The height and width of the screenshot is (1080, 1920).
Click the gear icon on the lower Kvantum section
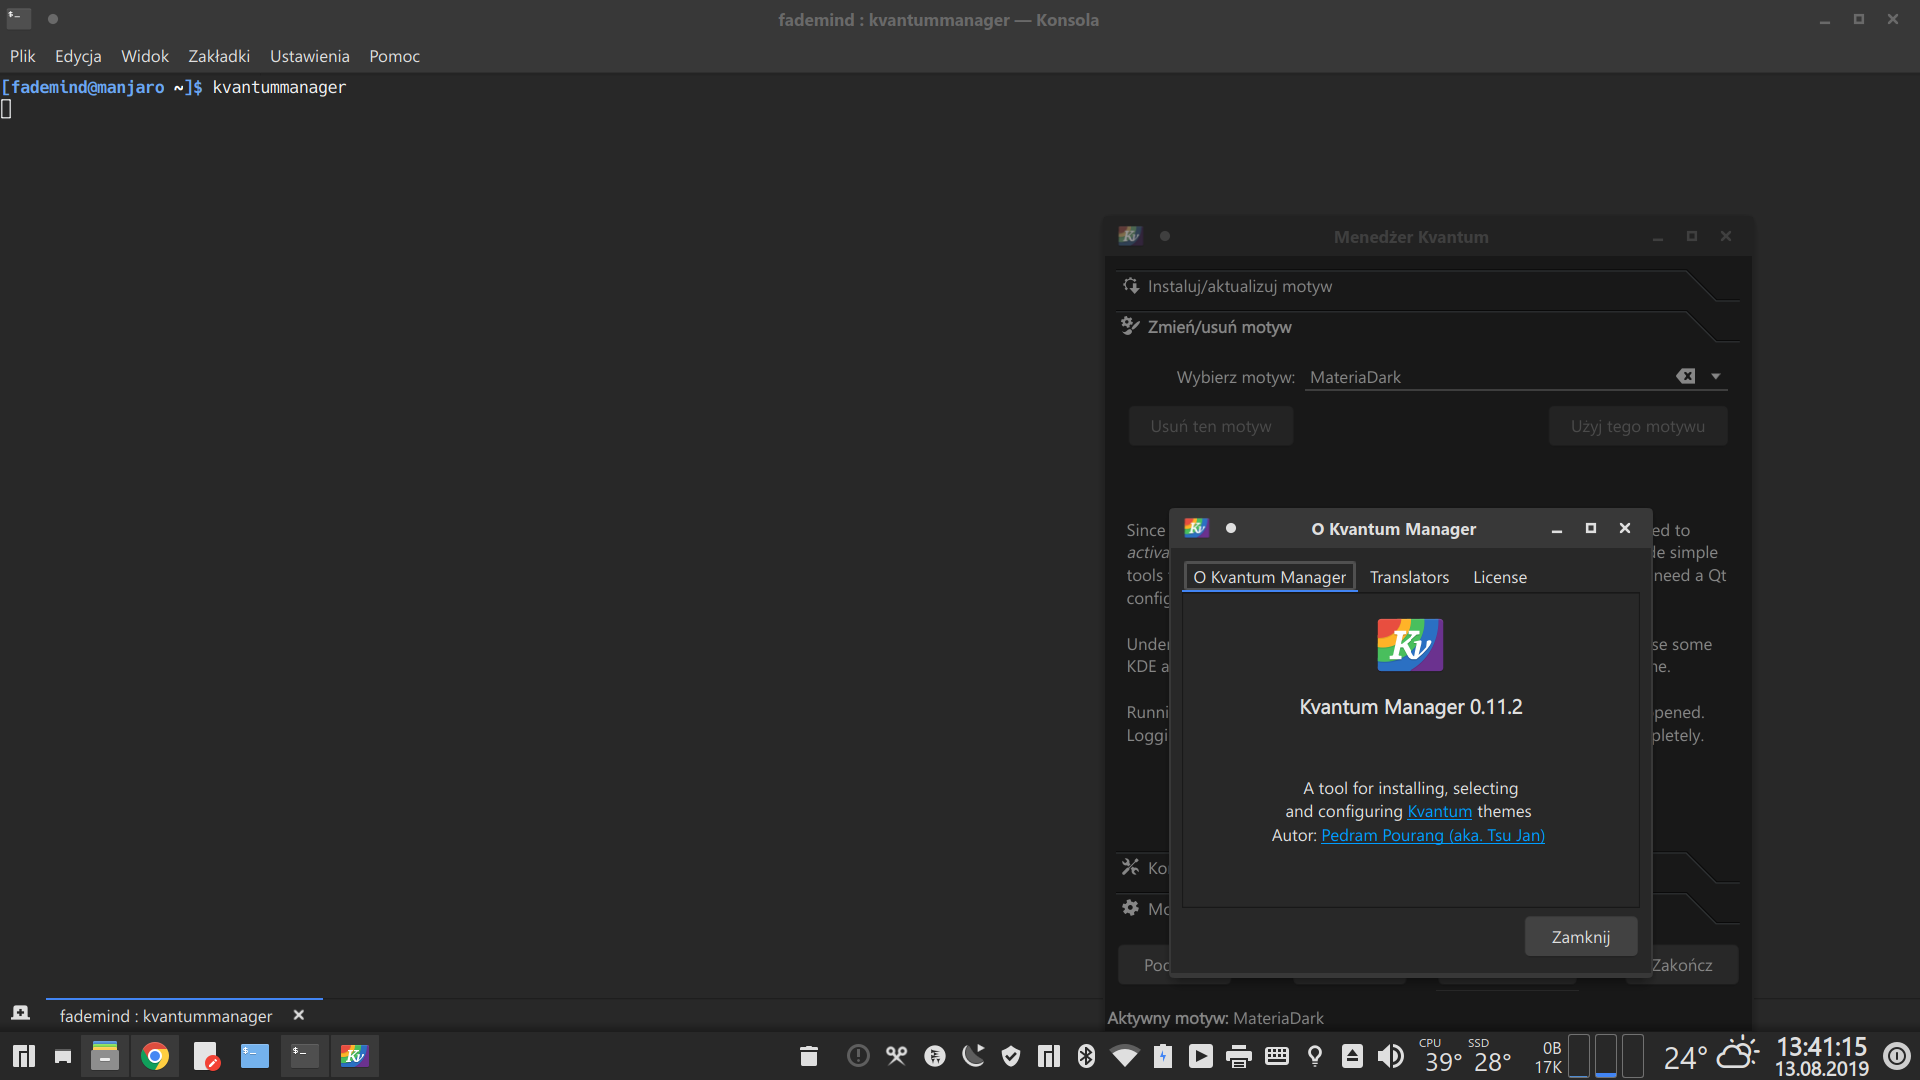pos(1131,908)
